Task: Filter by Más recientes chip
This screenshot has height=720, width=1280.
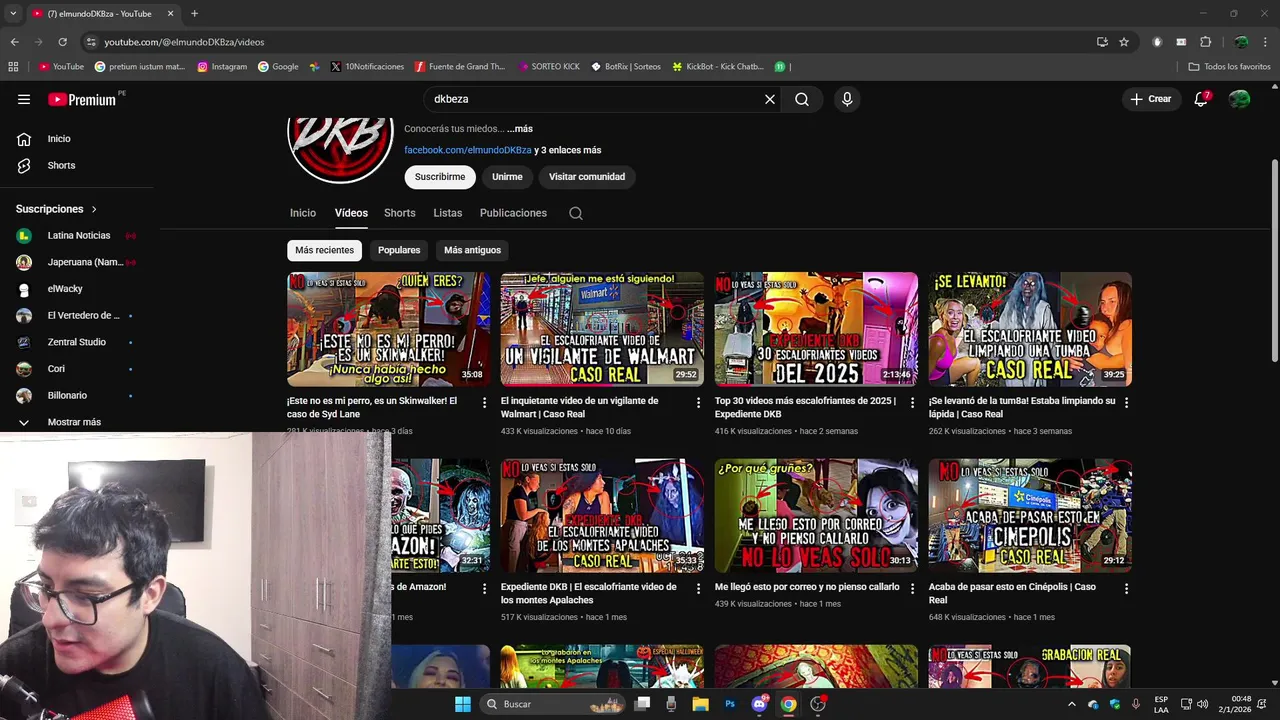Action: (324, 250)
